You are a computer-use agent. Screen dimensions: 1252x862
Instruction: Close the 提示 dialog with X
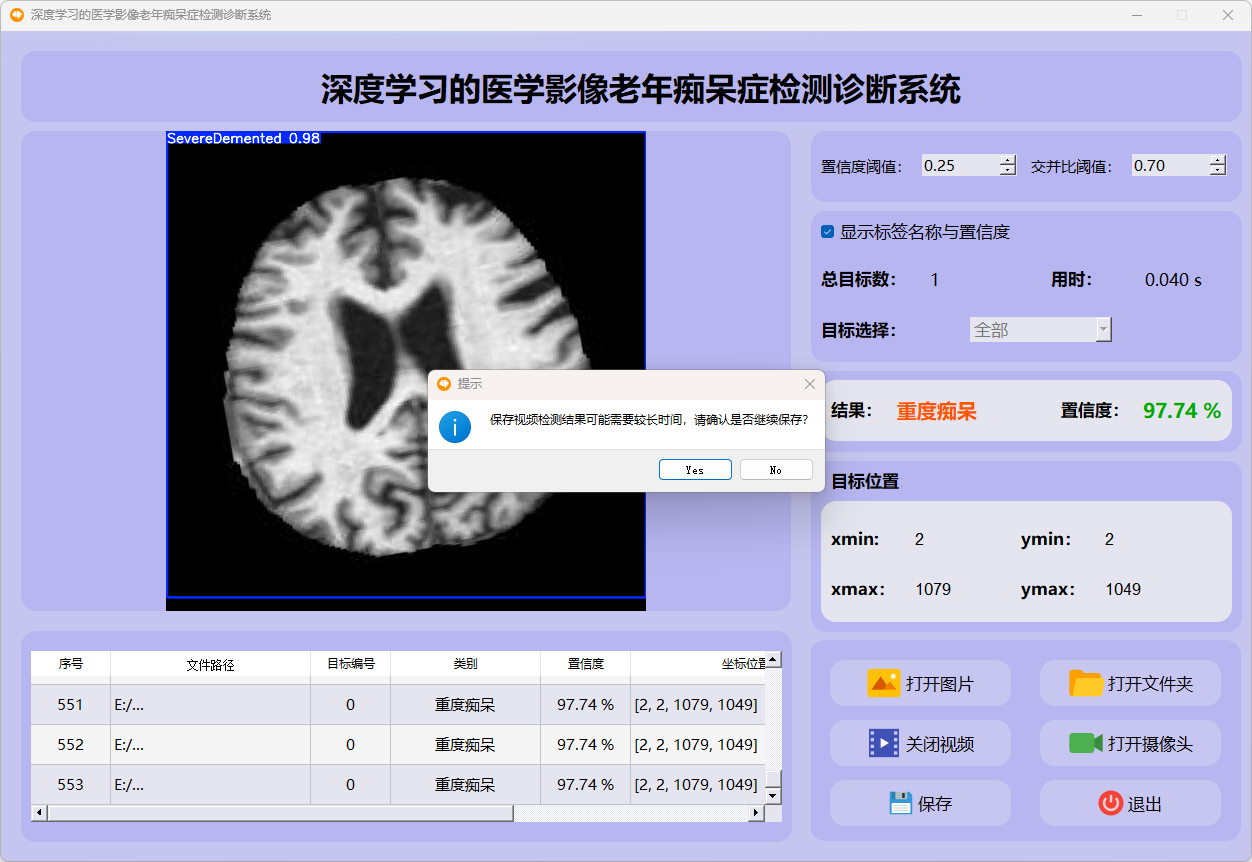[x=809, y=384]
